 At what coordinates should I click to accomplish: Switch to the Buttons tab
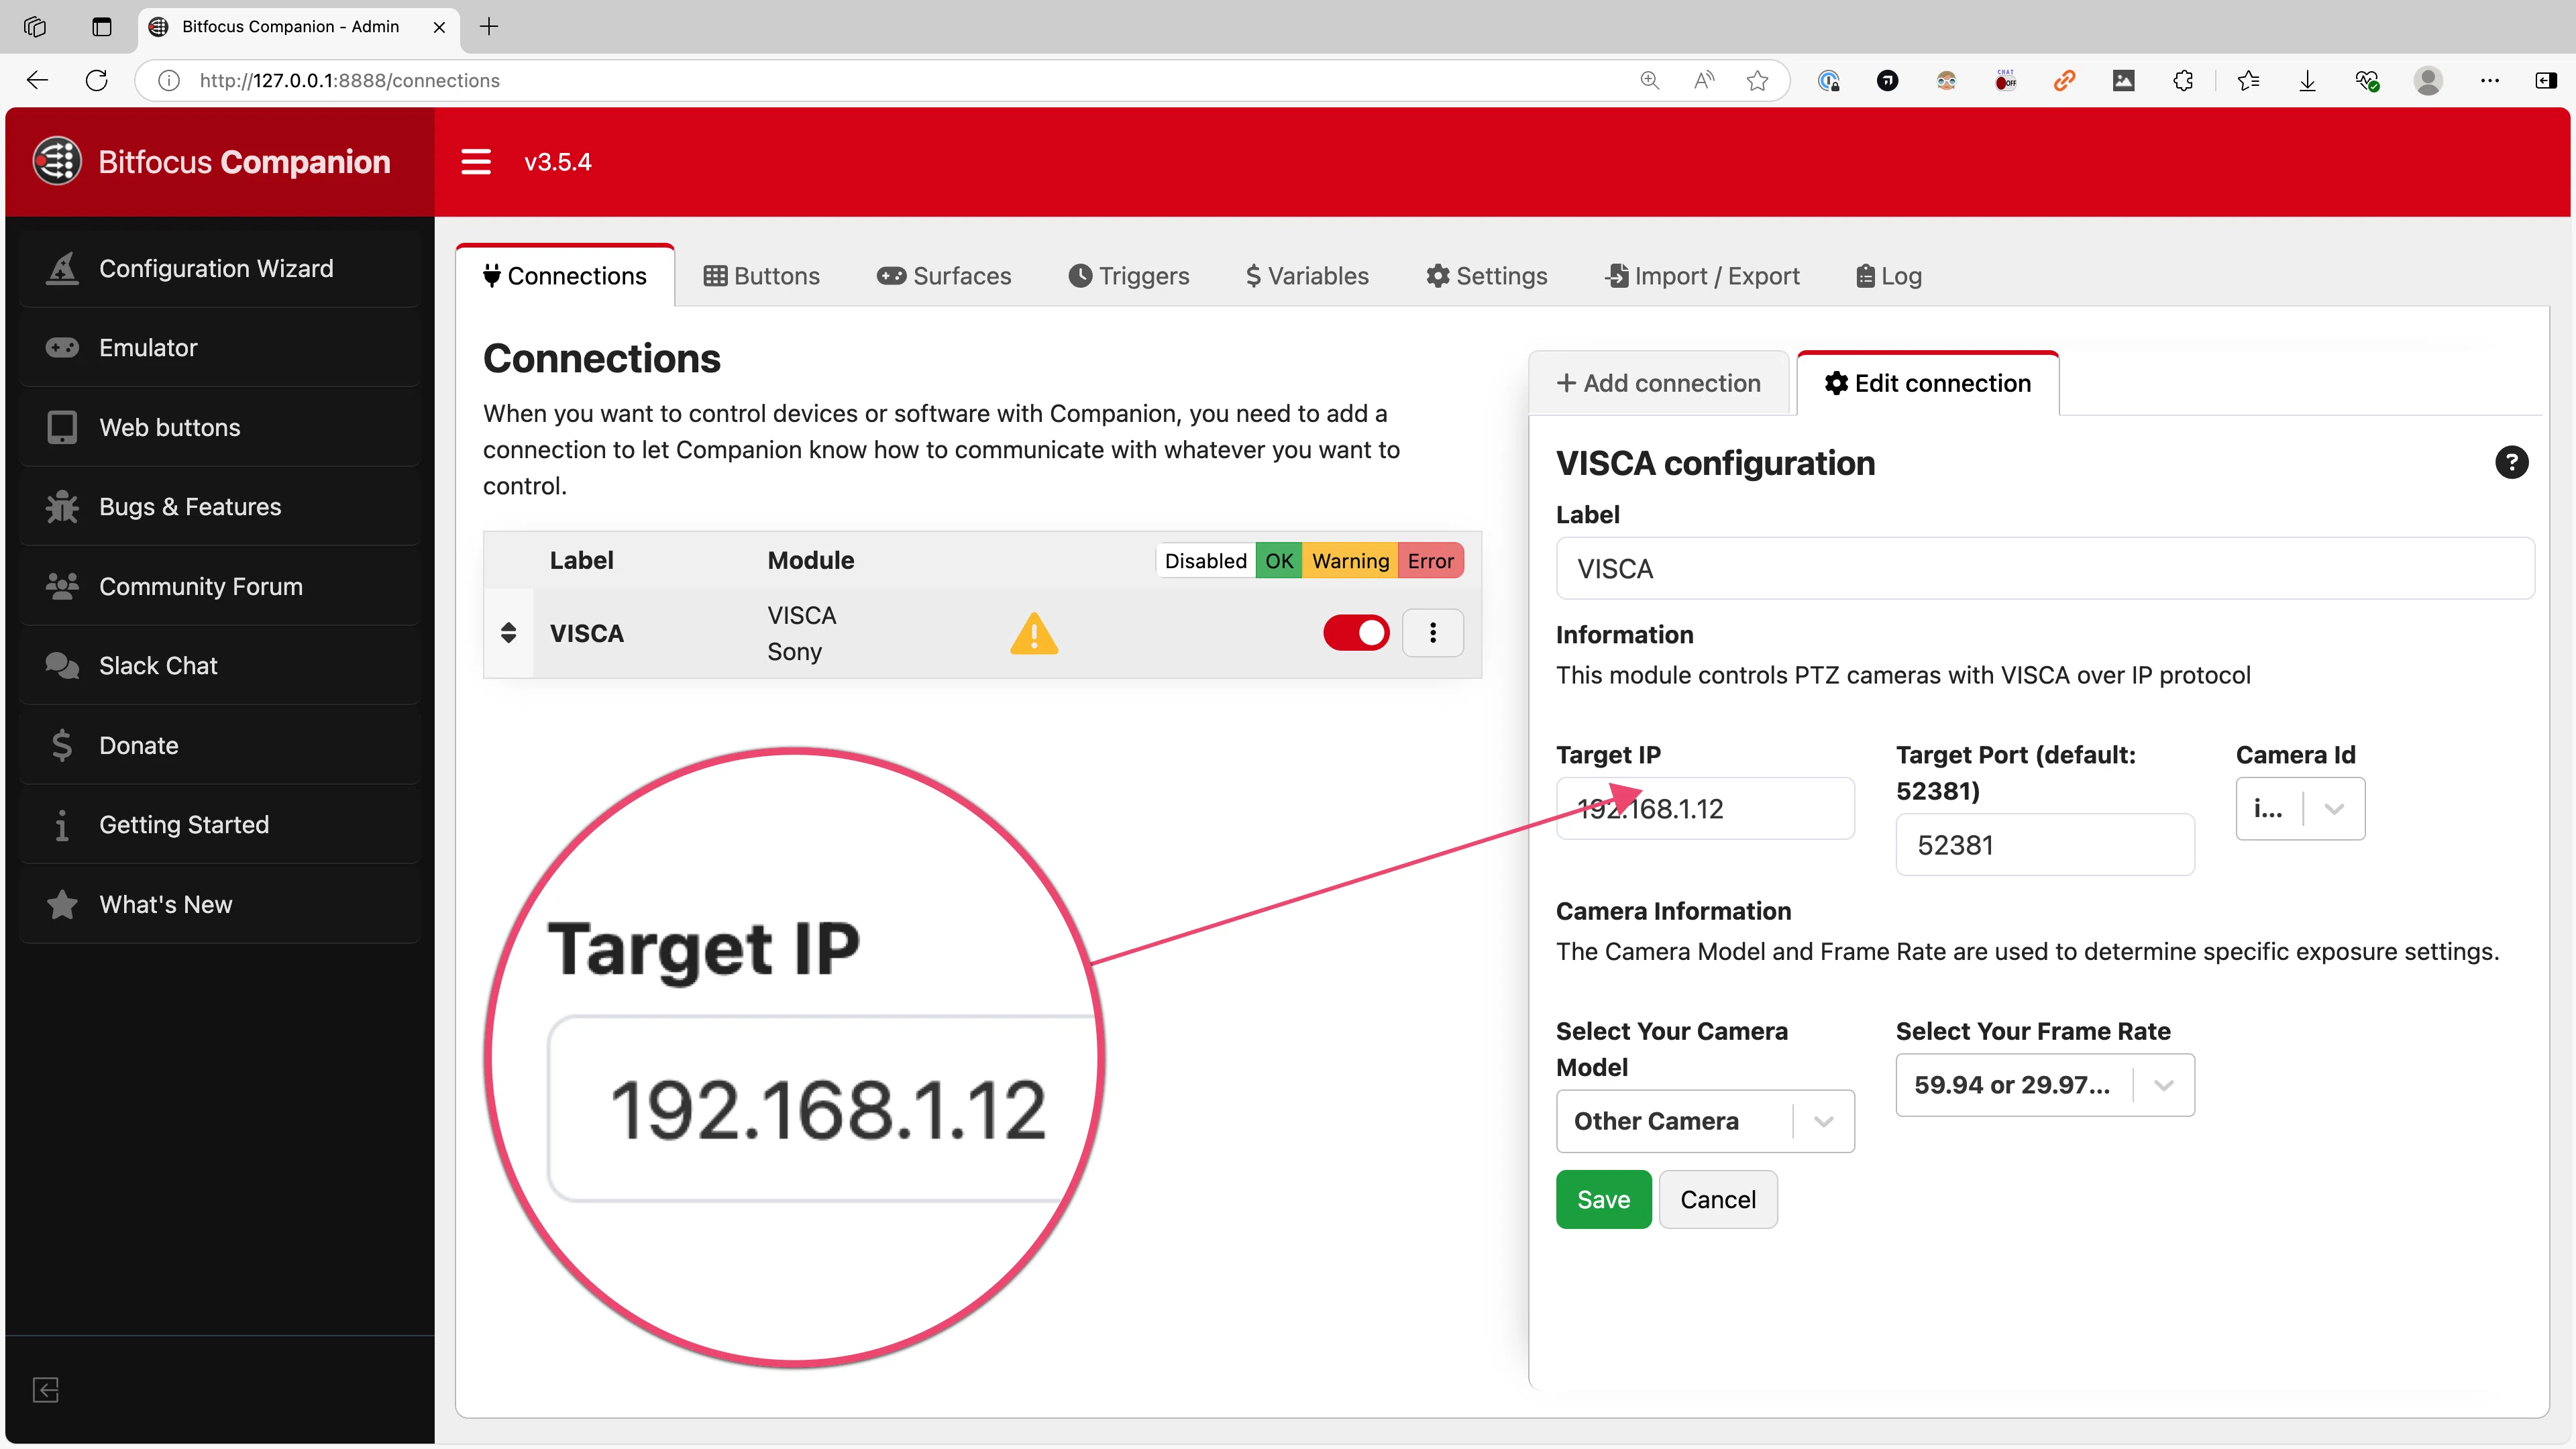click(x=762, y=276)
